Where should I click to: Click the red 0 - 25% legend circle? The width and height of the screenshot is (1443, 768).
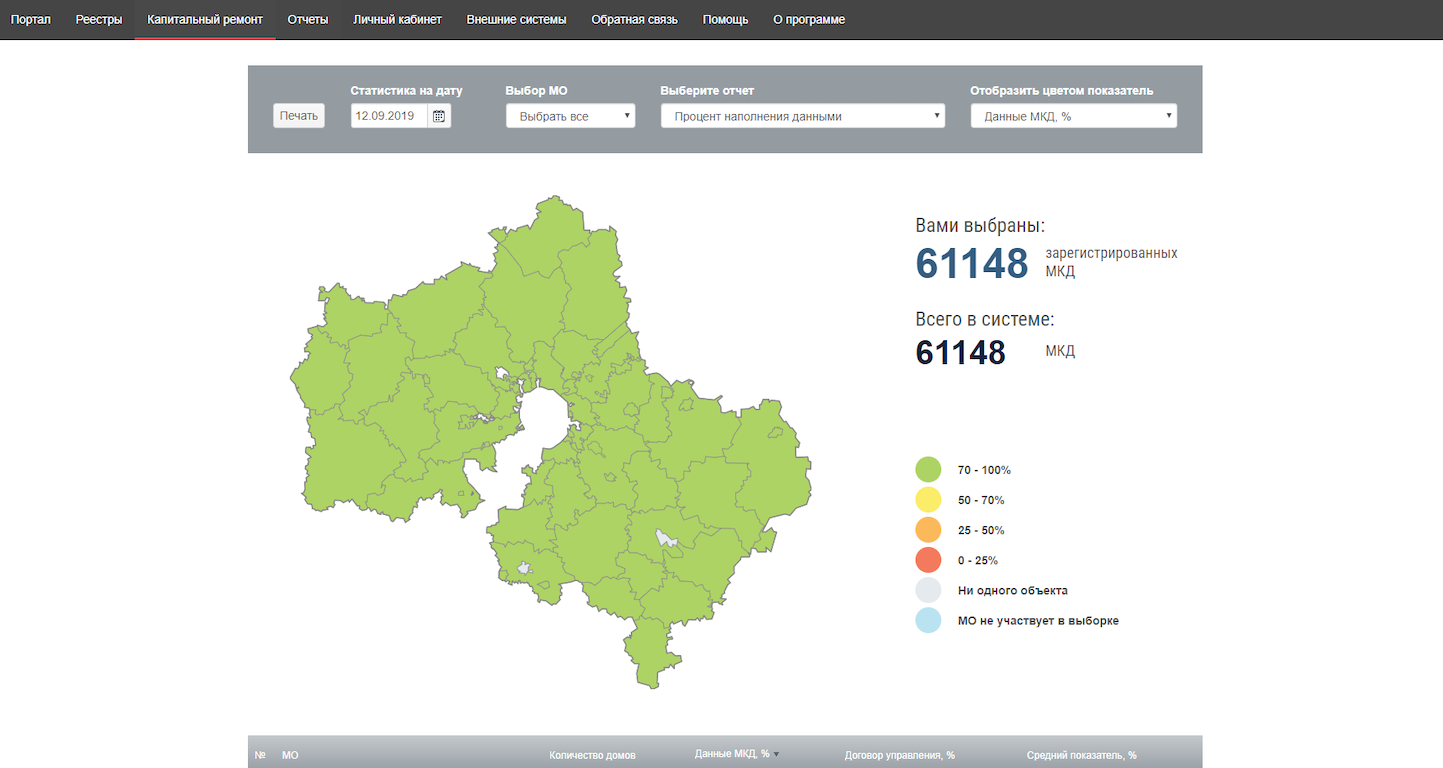(x=928, y=560)
